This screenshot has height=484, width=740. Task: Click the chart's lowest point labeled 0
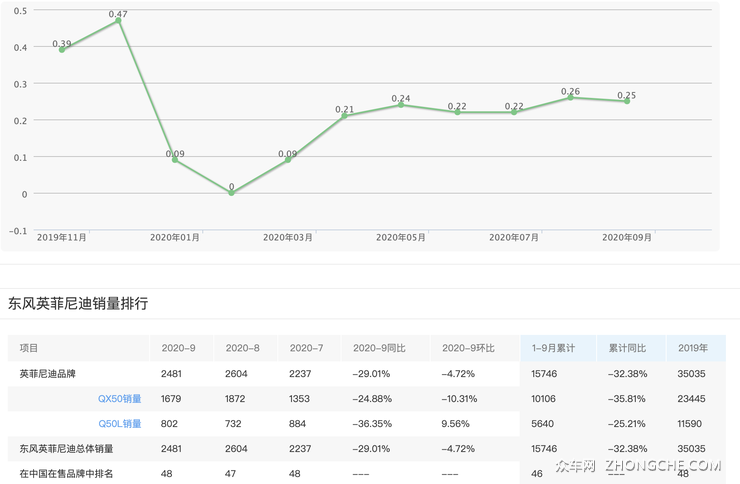pyautogui.click(x=231, y=193)
